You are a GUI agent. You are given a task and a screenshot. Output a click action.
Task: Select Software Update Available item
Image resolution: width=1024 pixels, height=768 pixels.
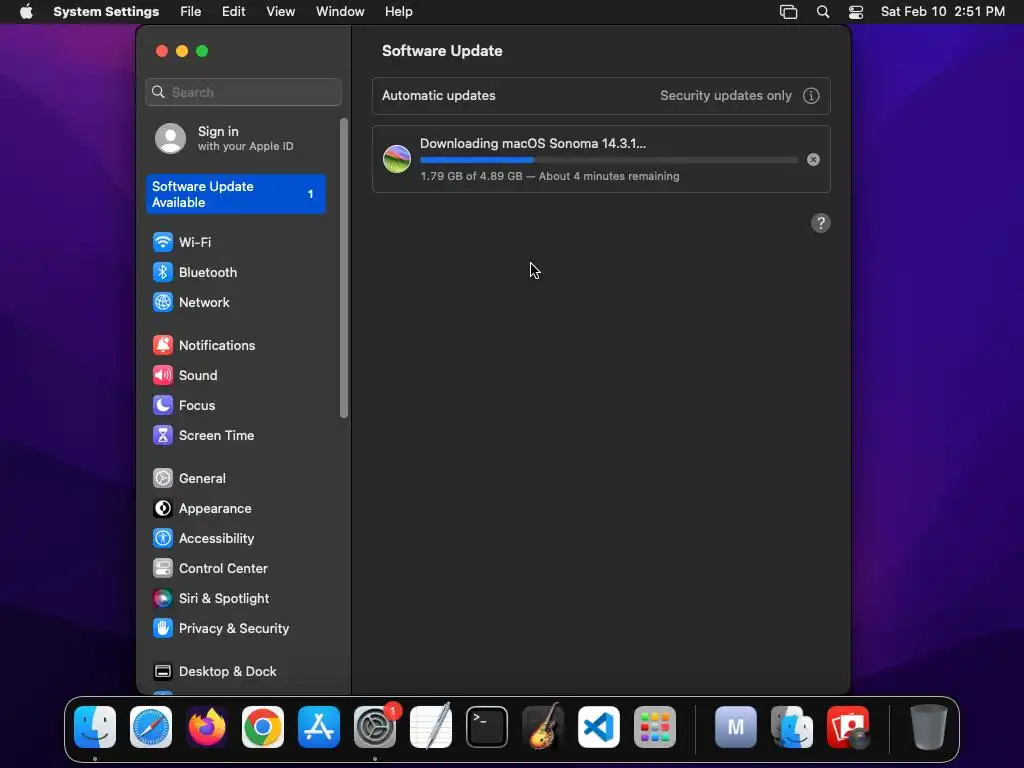(235, 194)
